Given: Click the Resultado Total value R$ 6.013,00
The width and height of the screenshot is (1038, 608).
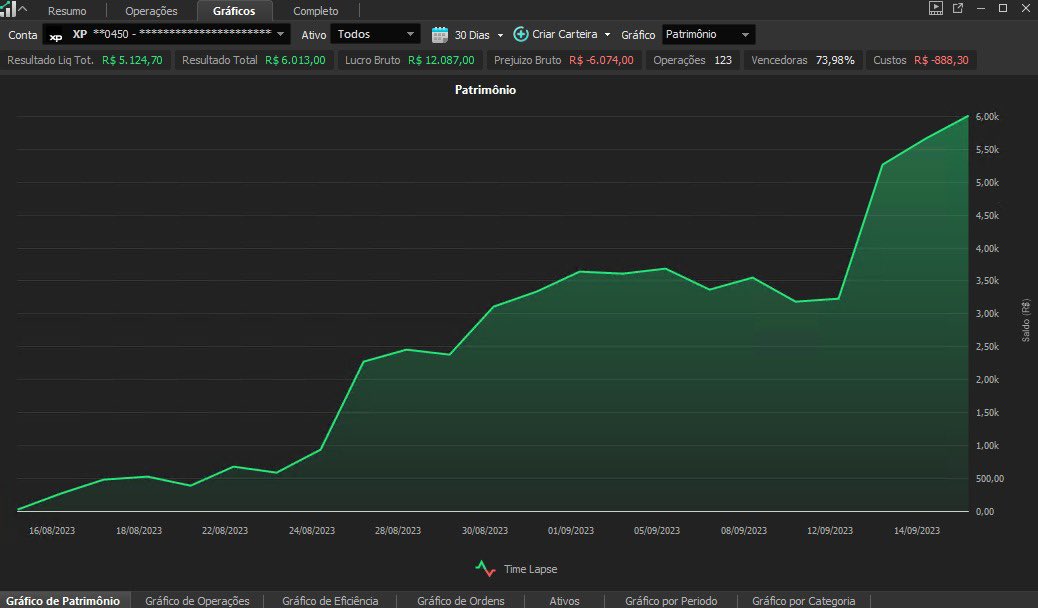Looking at the screenshot, I should (x=295, y=60).
